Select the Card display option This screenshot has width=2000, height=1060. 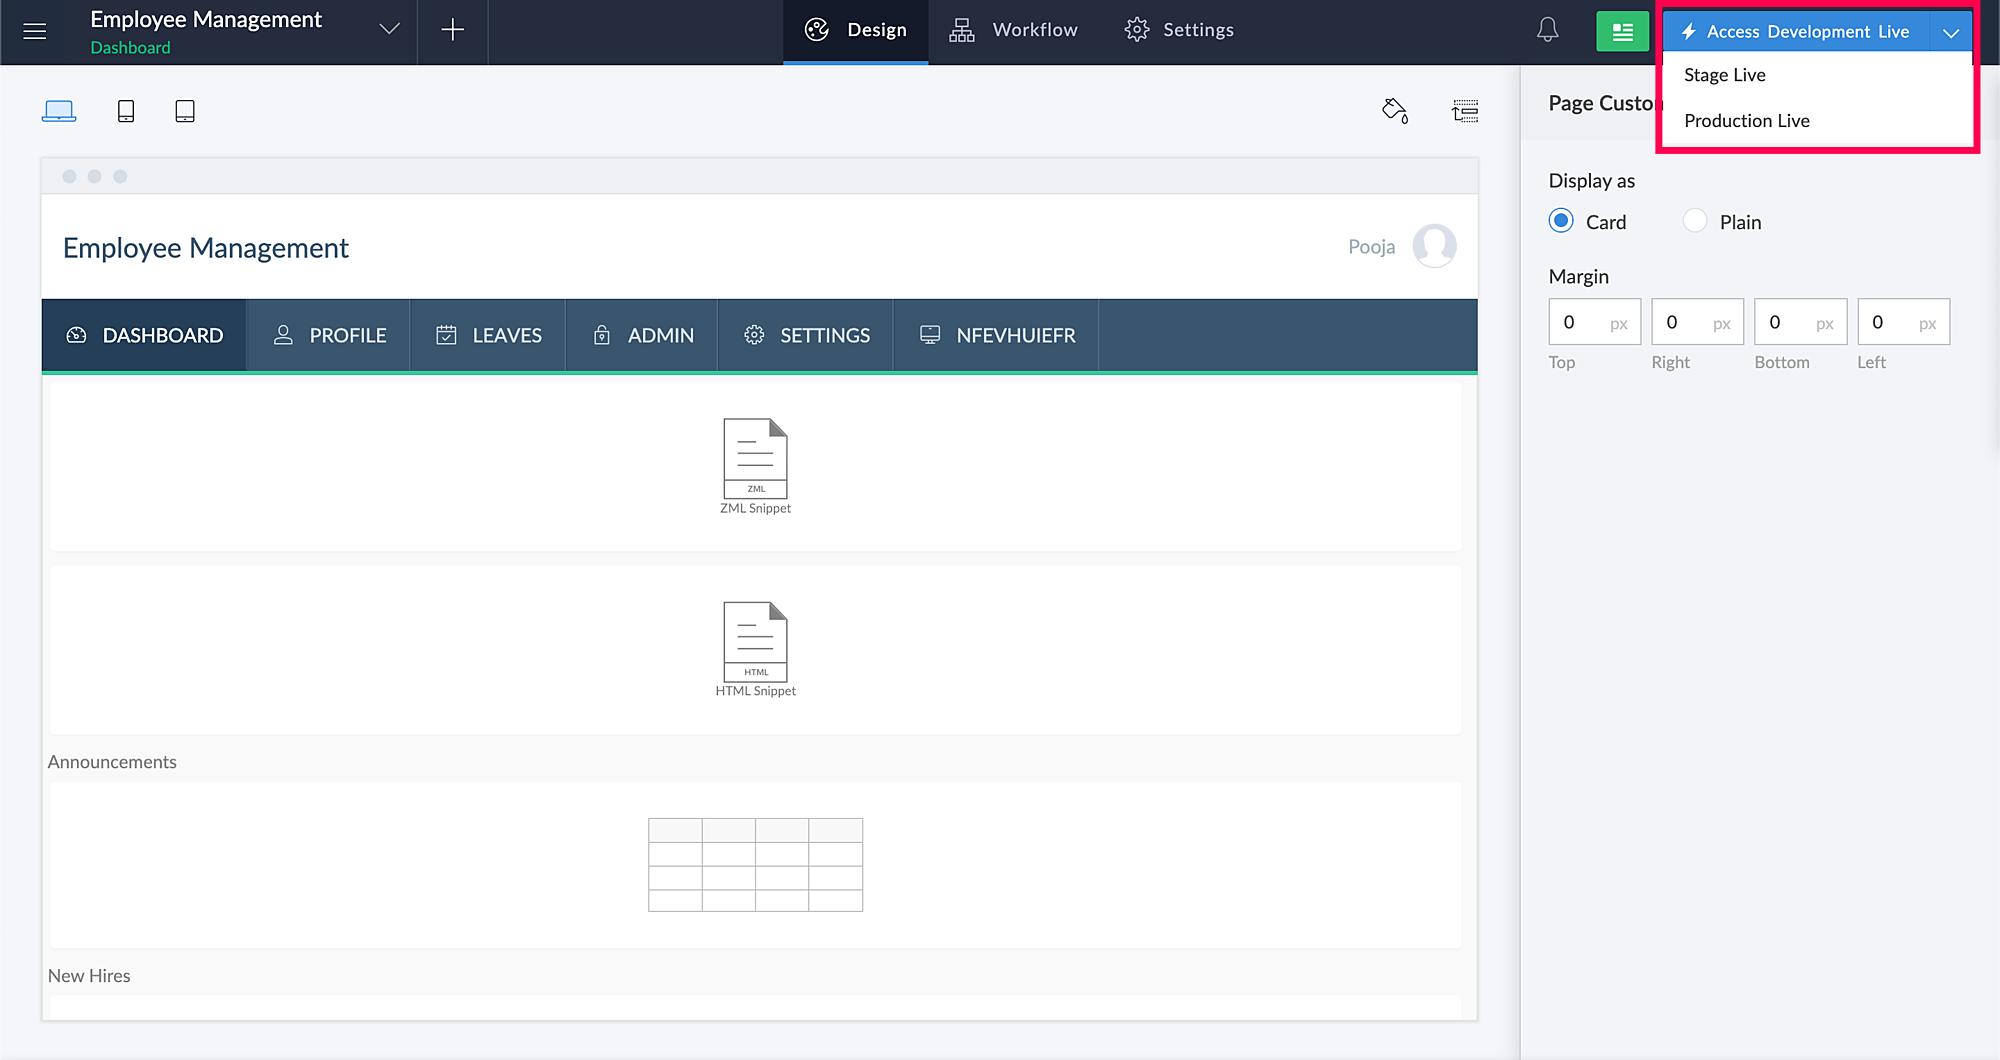(x=1561, y=221)
